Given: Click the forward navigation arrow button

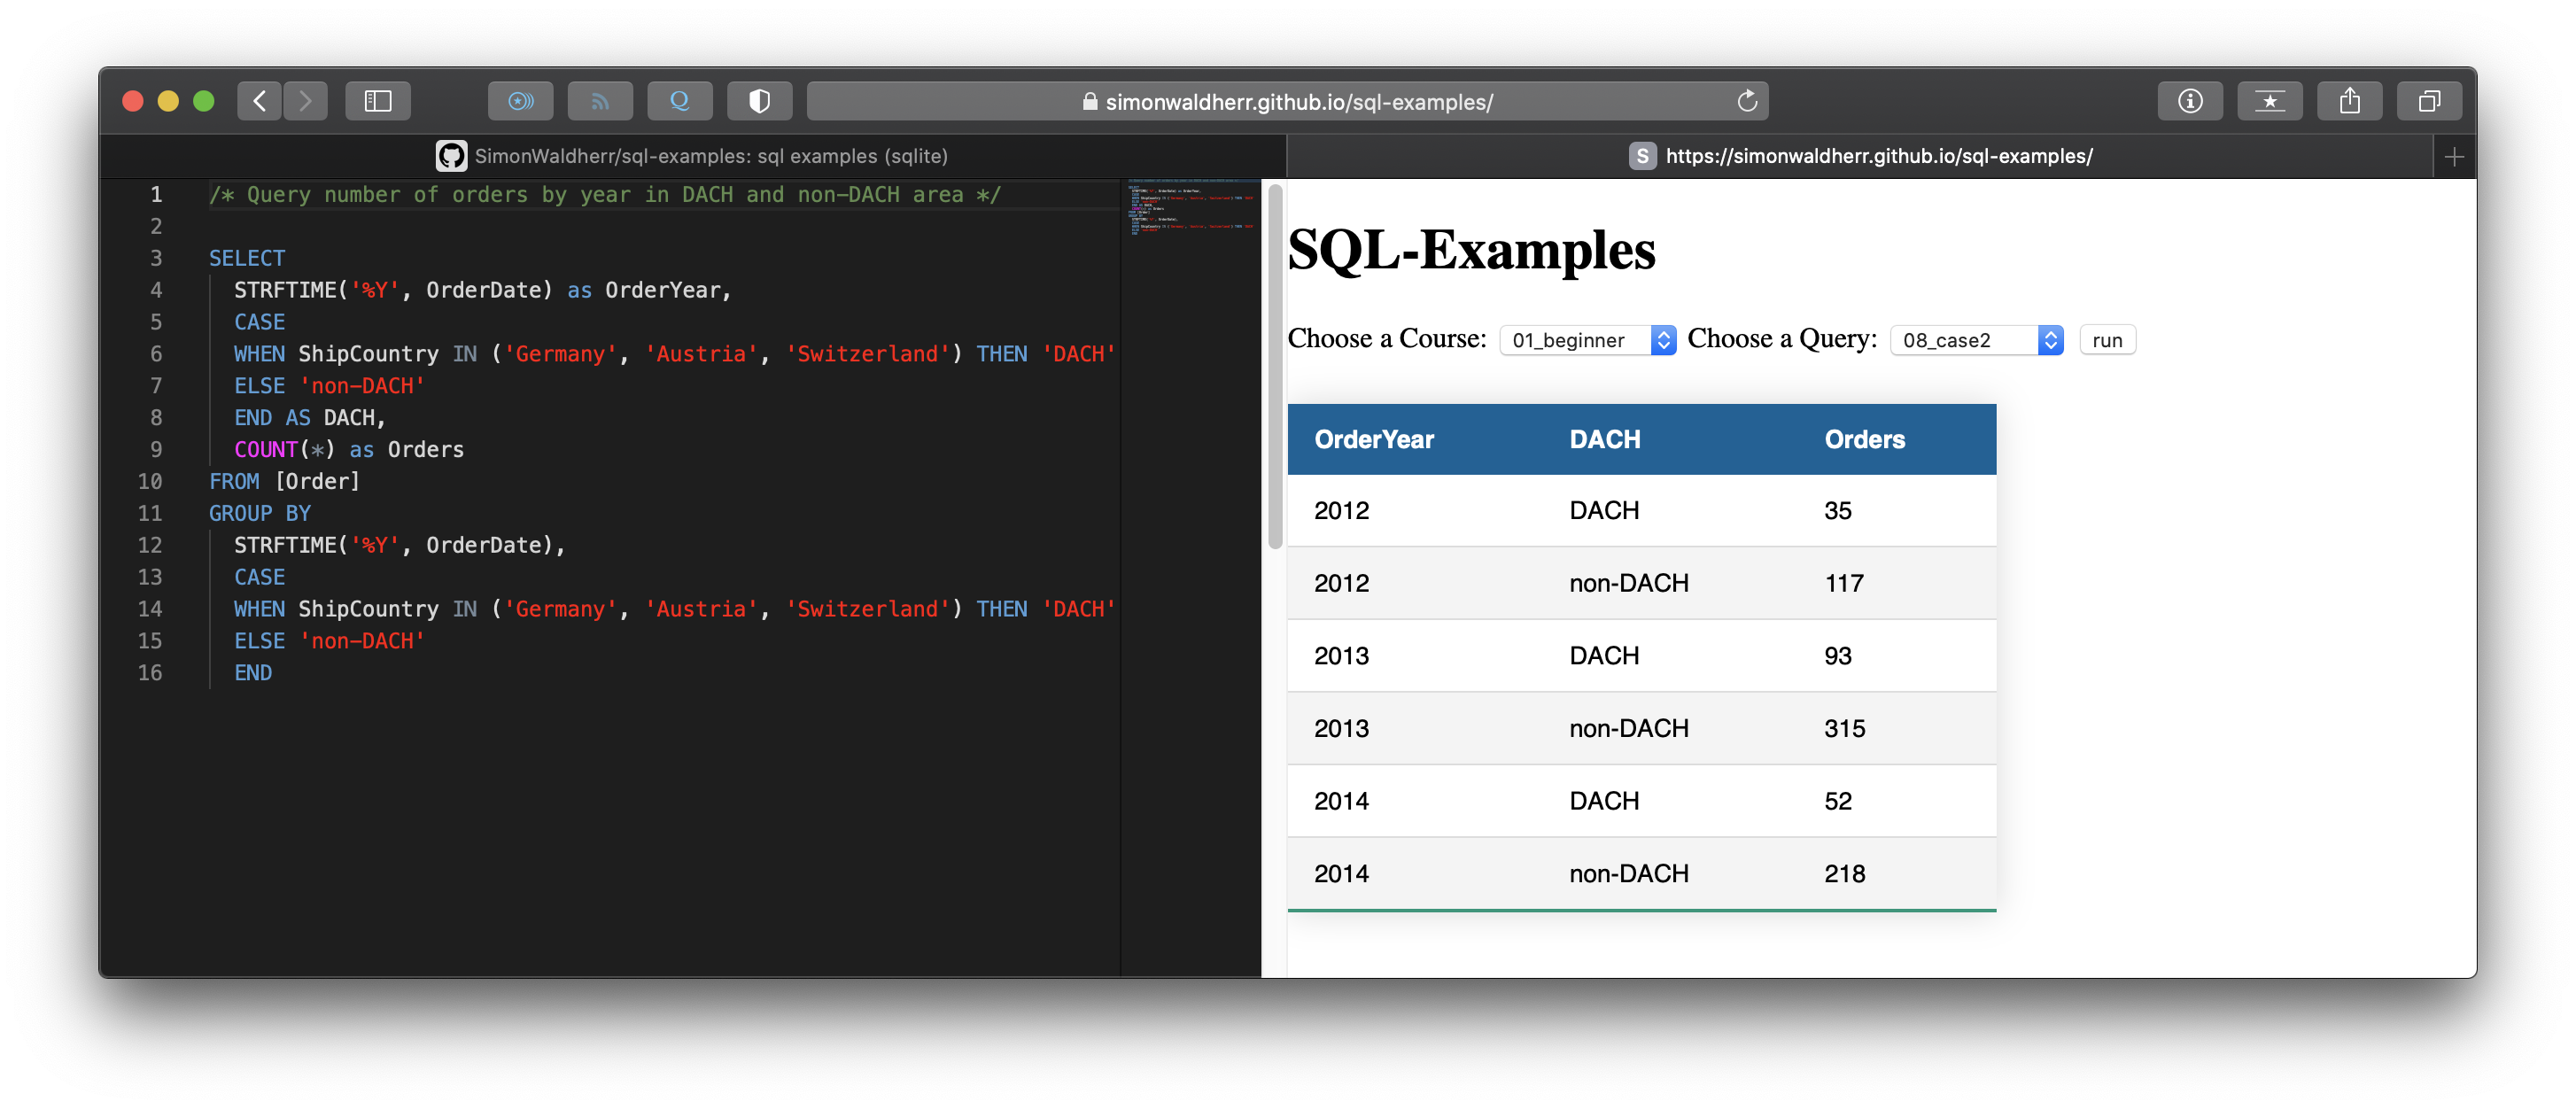Looking at the screenshot, I should click(x=306, y=102).
